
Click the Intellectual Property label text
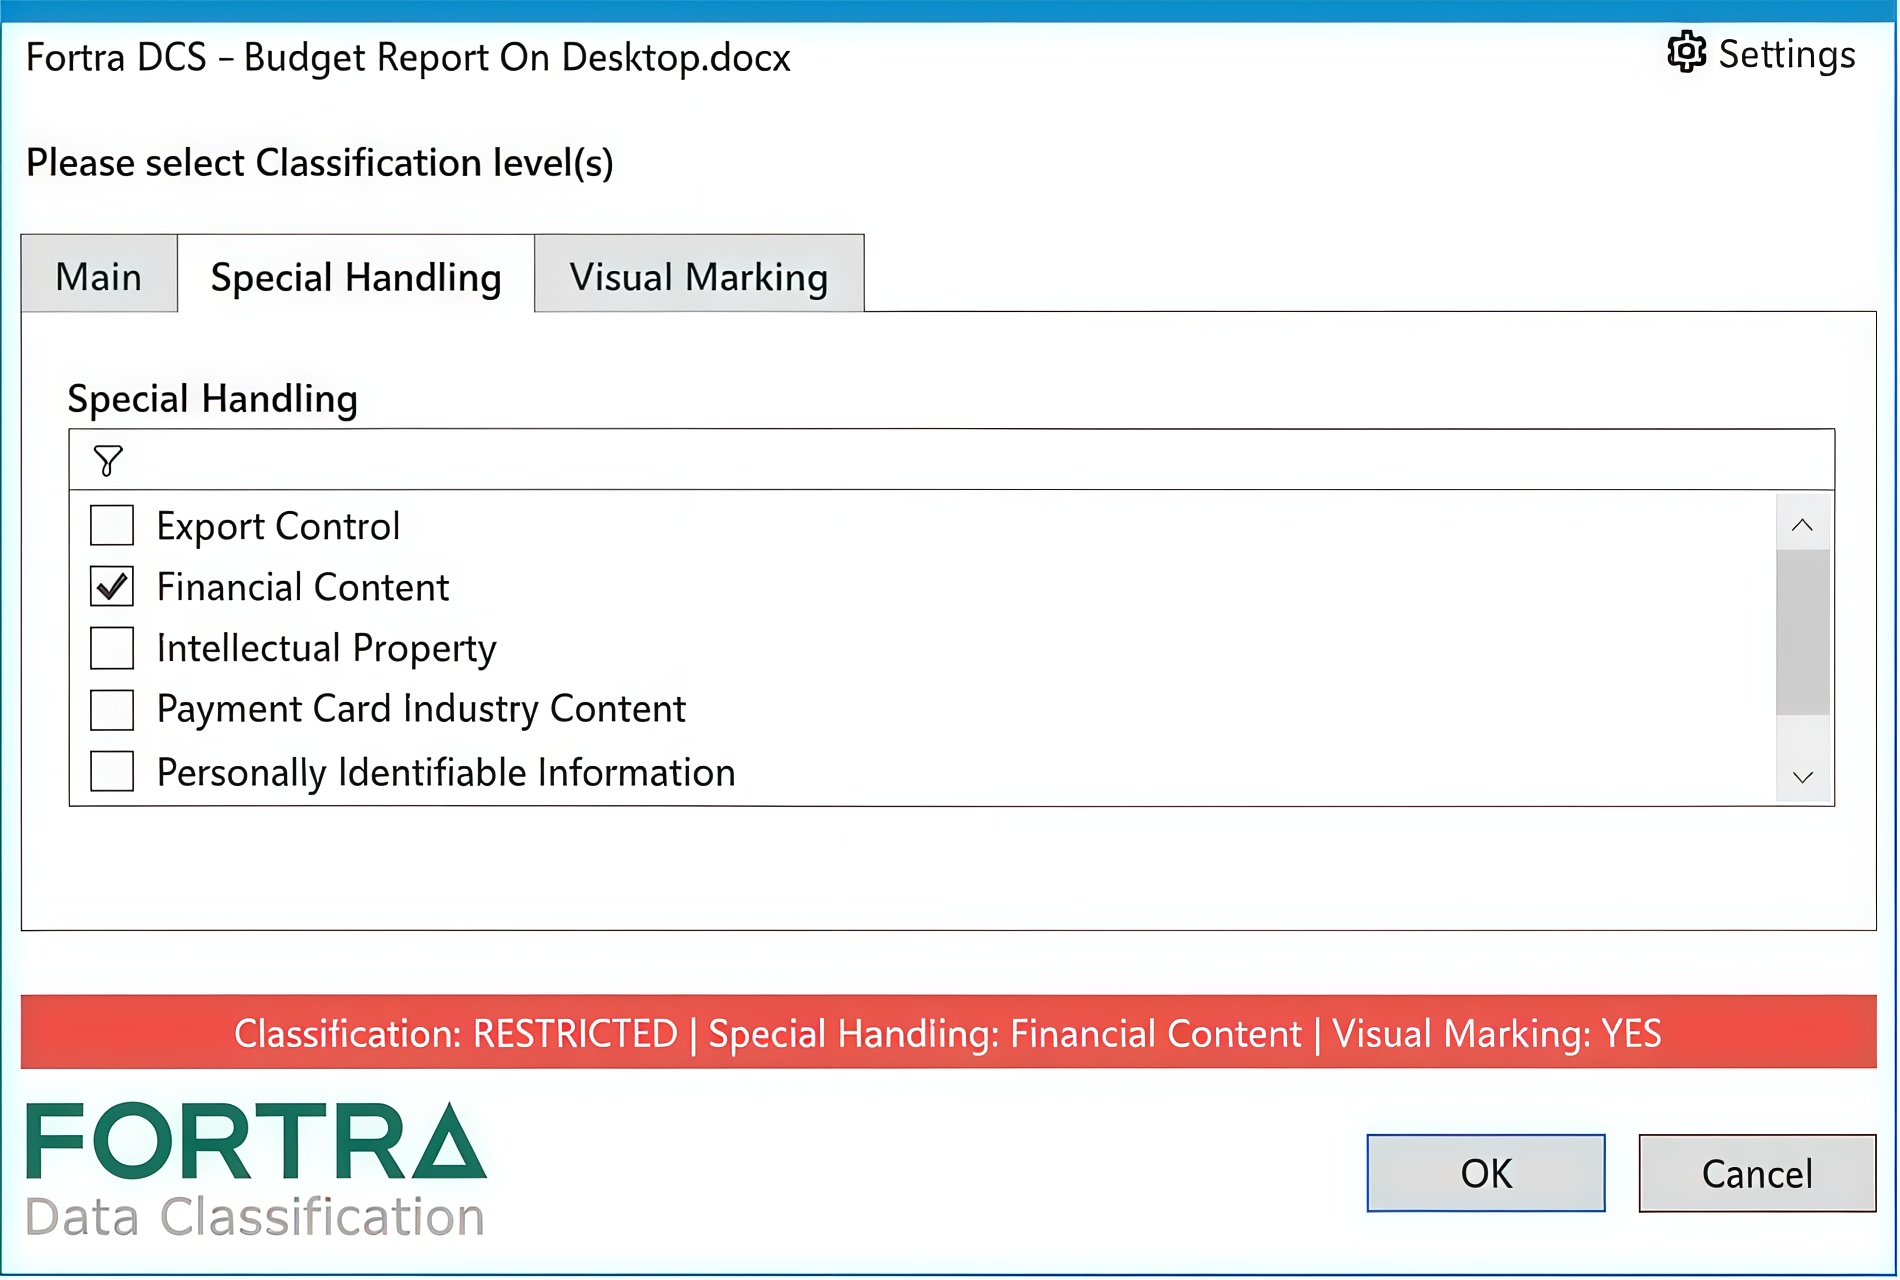pyautogui.click(x=326, y=649)
